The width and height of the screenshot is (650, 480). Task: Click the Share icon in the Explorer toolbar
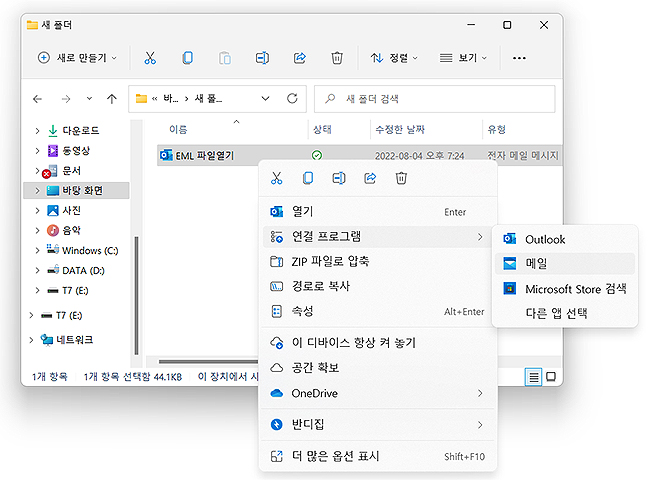[300, 58]
